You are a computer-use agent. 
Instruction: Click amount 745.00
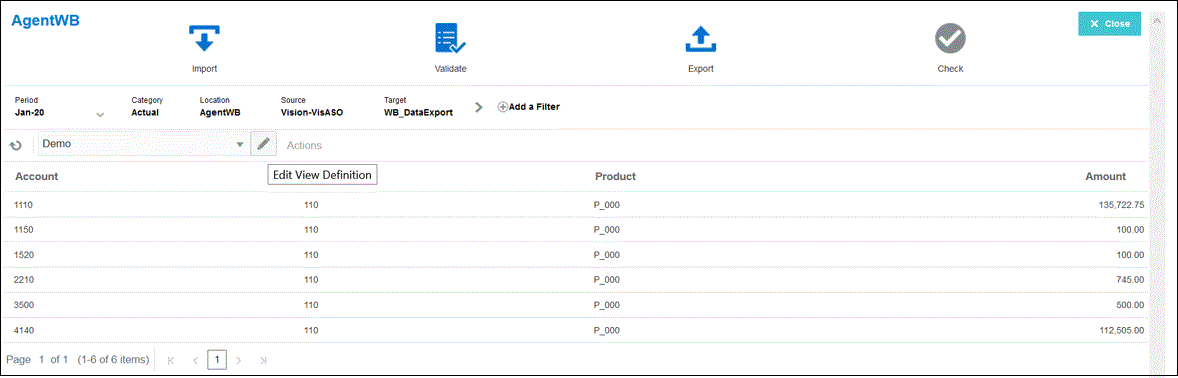[x=1130, y=280]
